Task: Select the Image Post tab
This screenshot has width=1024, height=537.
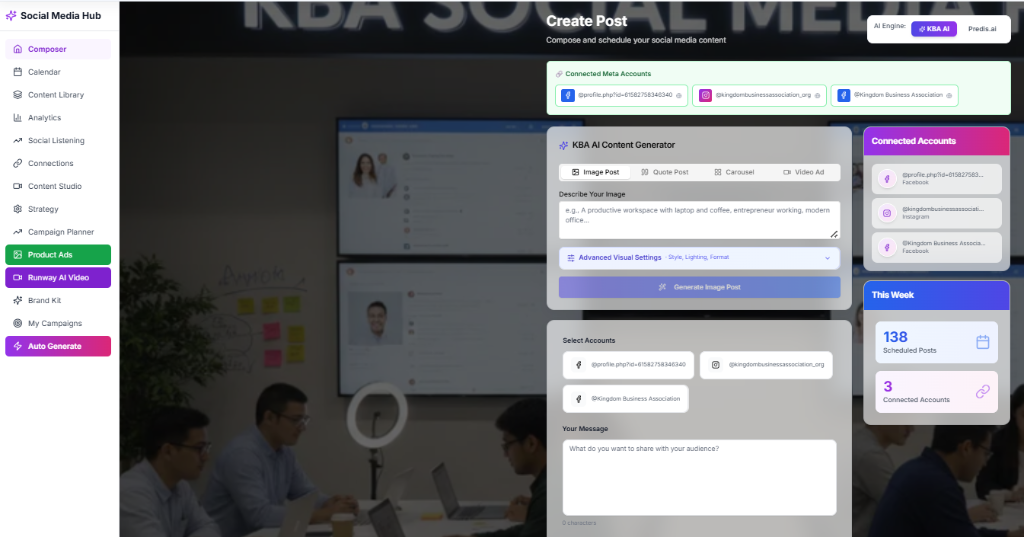Action: click(595, 172)
